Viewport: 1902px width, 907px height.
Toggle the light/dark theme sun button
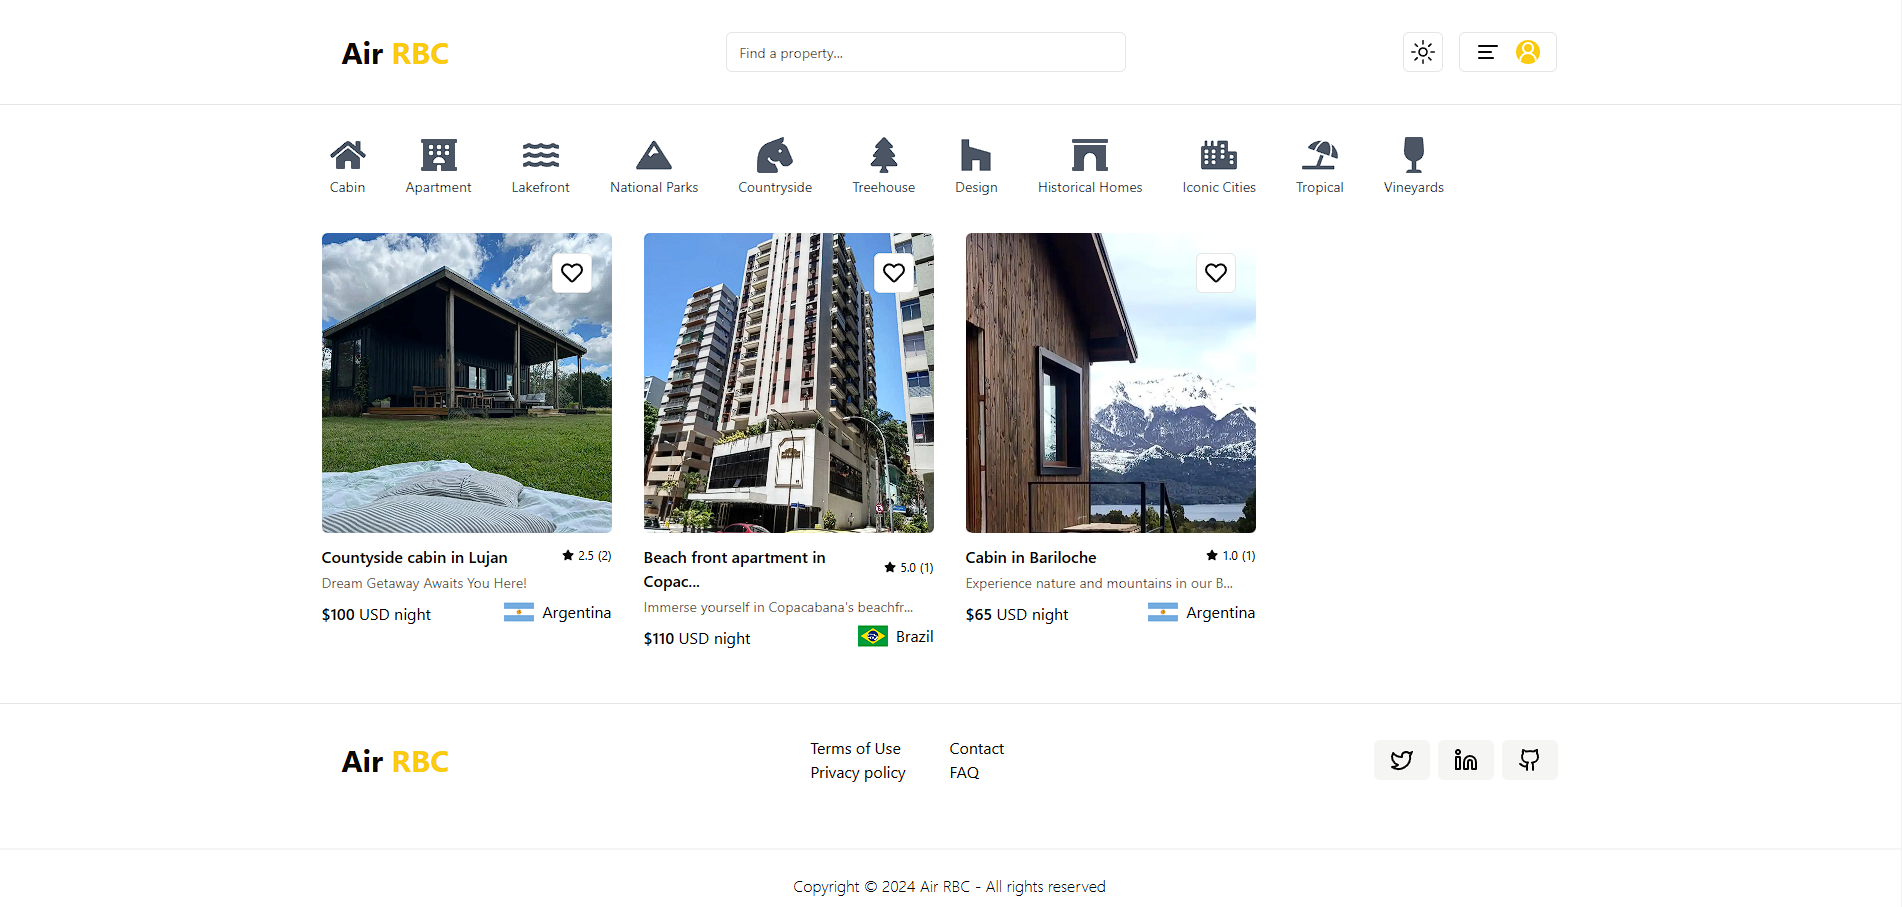point(1422,52)
